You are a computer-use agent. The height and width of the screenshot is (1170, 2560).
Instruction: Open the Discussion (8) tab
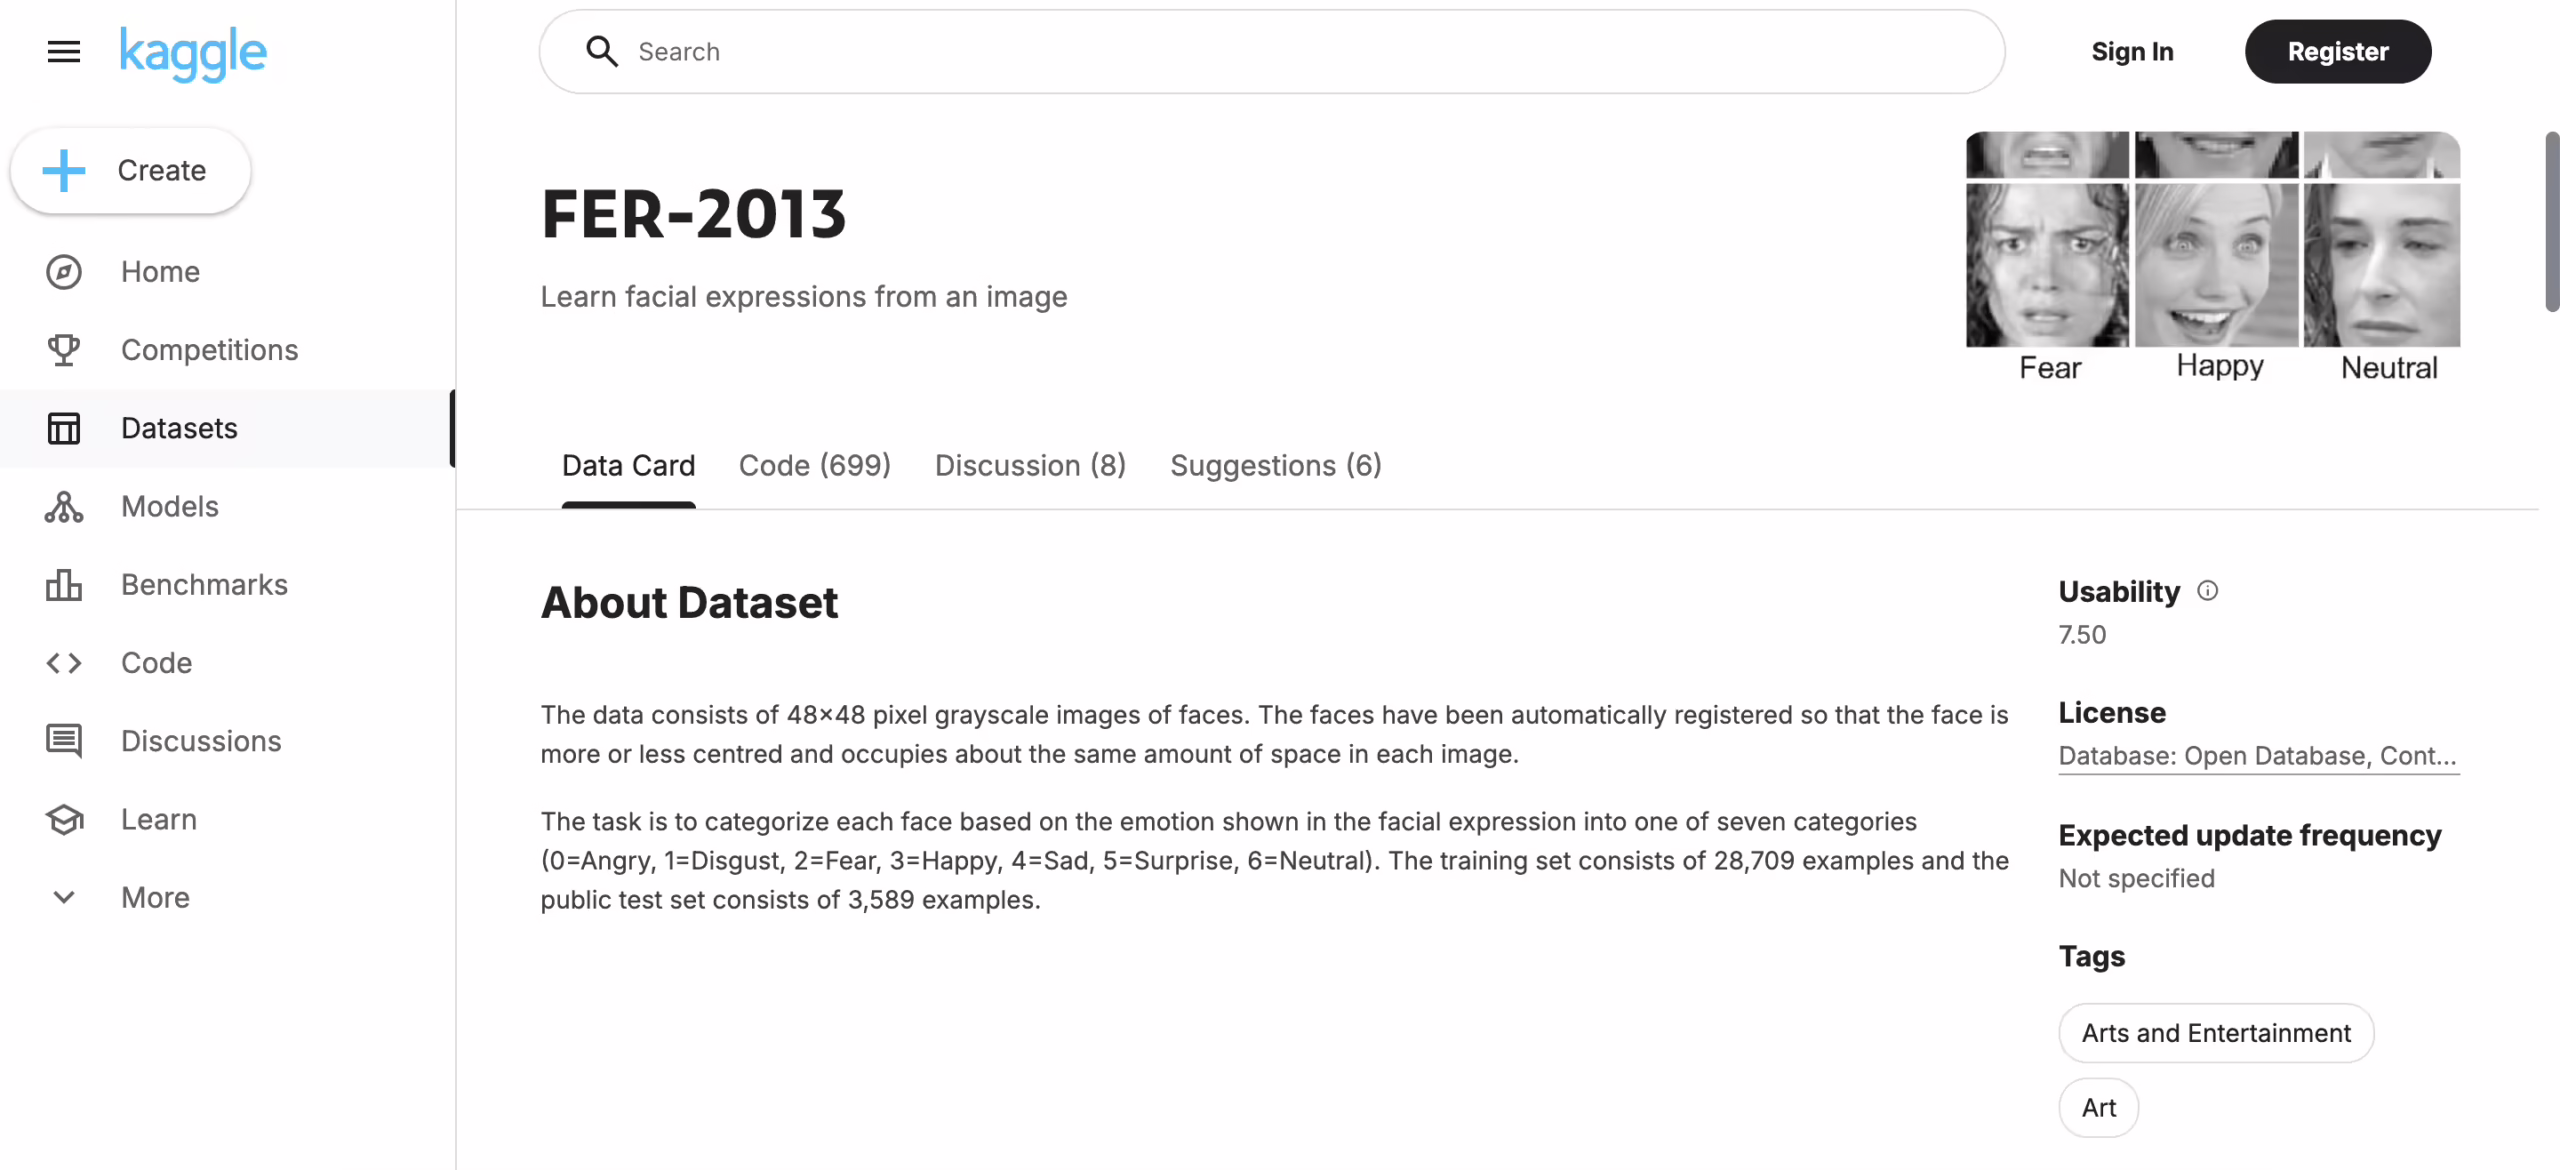coord(1030,466)
